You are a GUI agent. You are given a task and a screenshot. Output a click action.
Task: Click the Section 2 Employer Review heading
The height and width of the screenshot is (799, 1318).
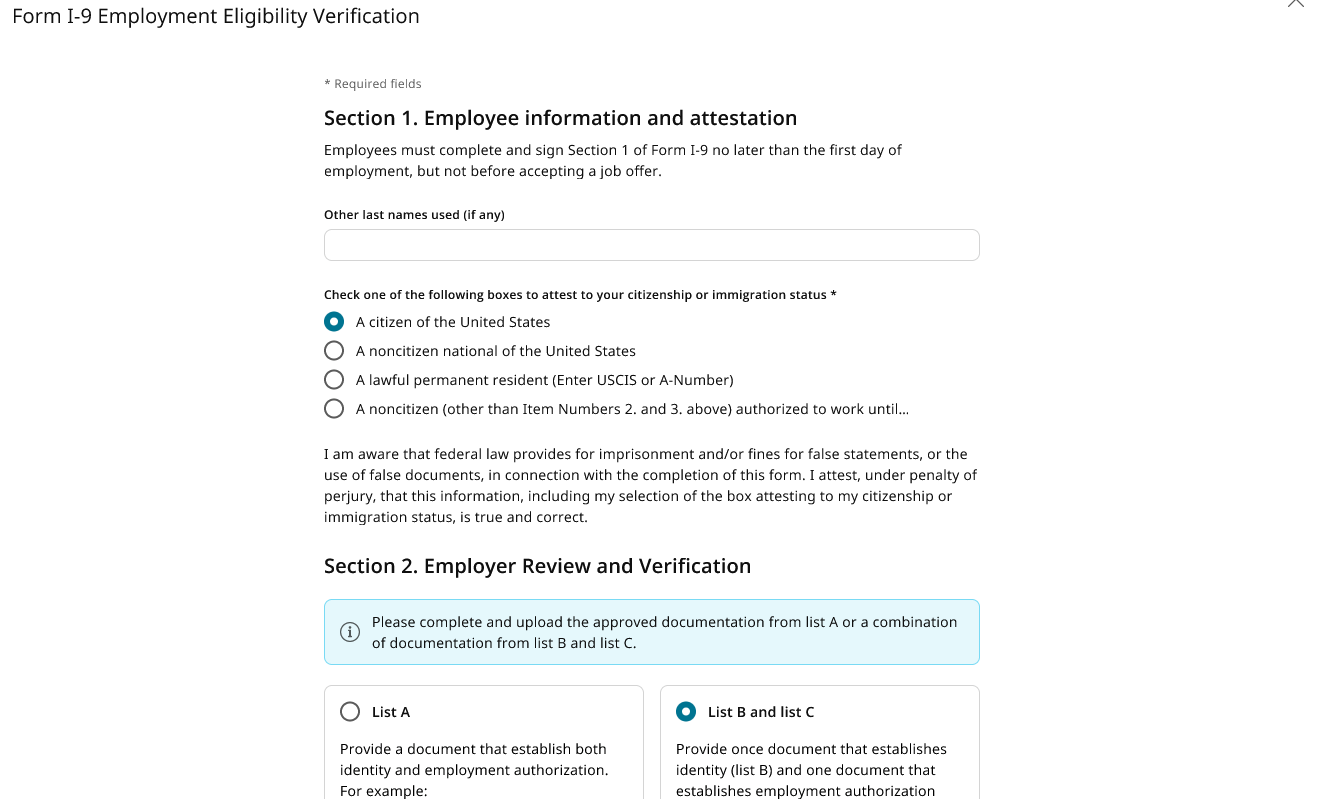click(537, 566)
